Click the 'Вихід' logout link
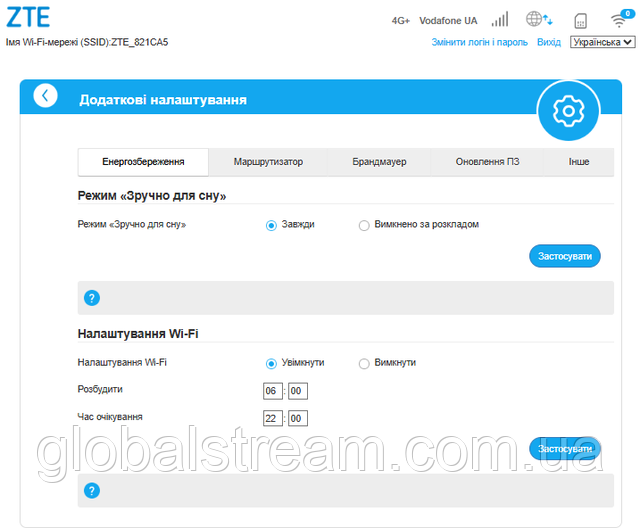 pyautogui.click(x=548, y=43)
